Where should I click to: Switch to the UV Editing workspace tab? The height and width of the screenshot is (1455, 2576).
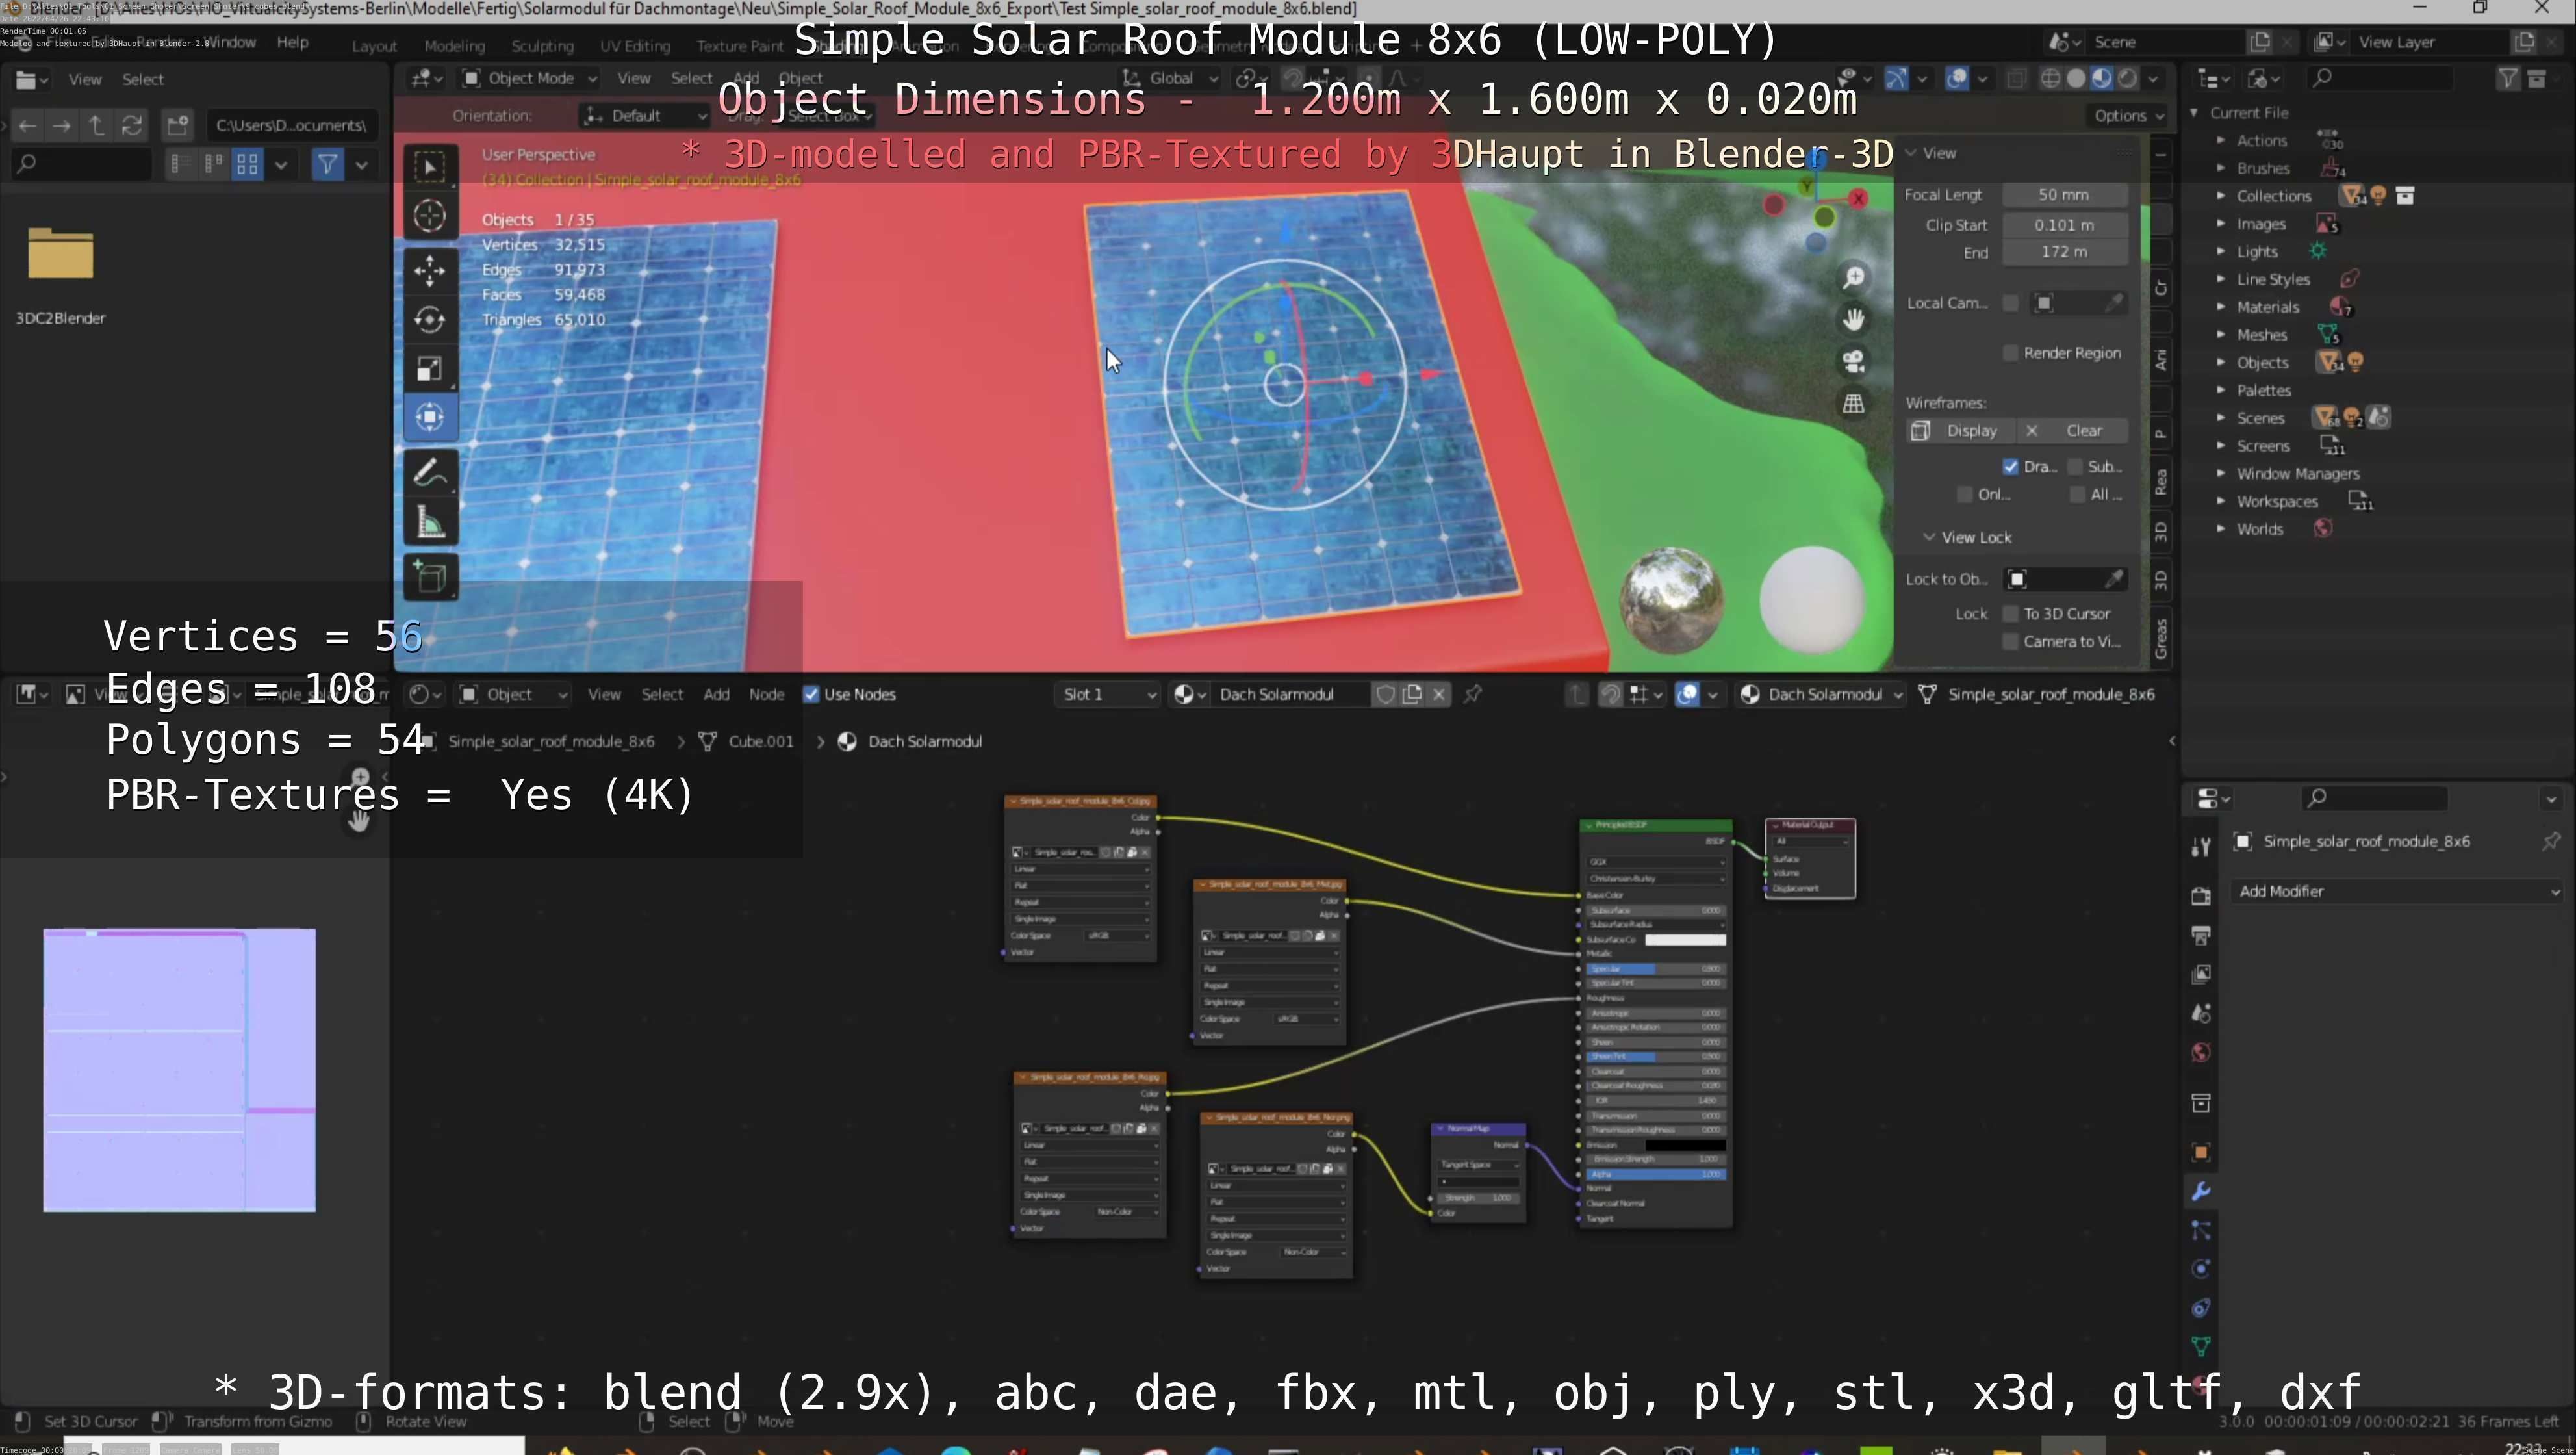click(635, 46)
